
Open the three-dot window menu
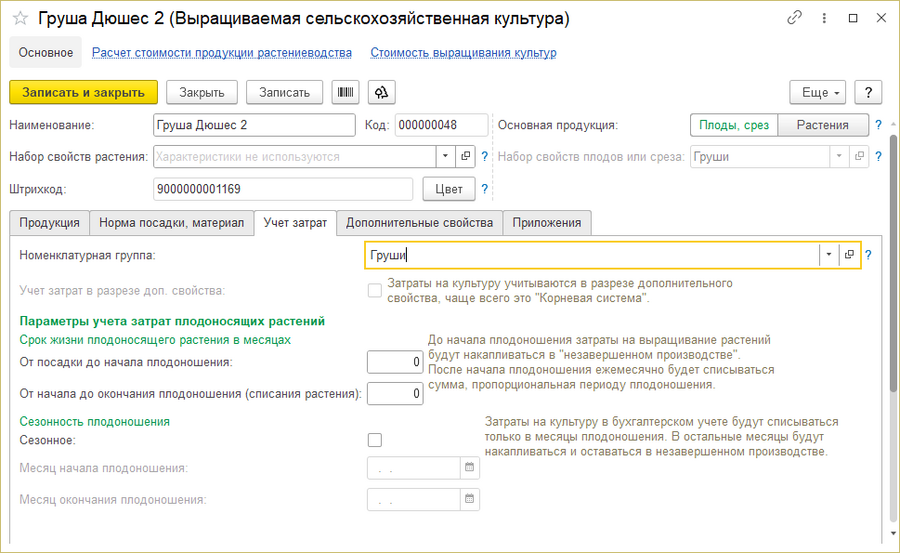824,18
